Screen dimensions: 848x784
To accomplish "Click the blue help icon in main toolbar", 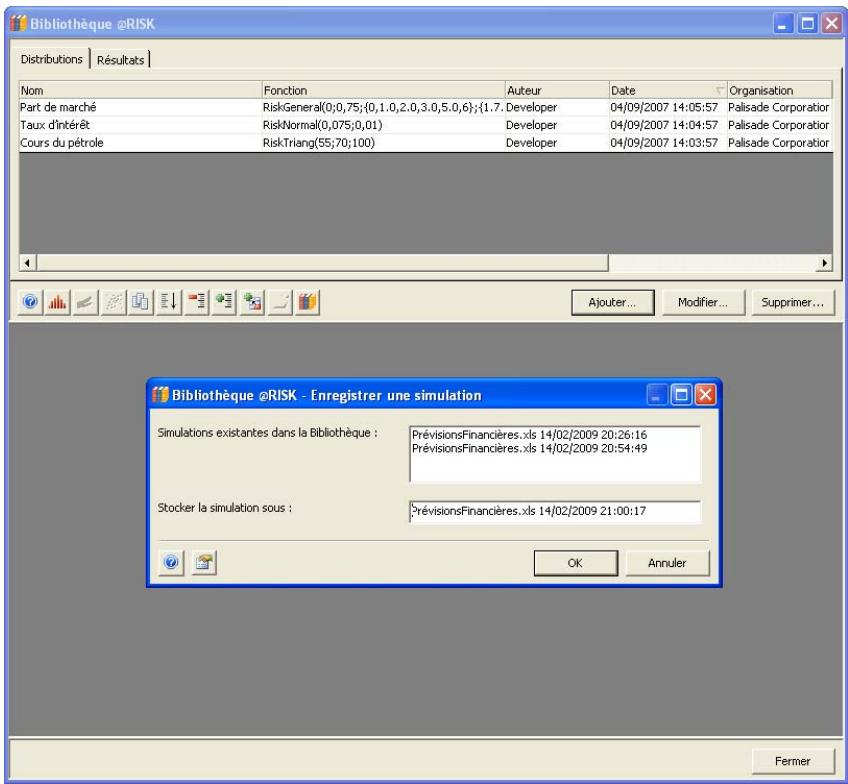I will 30,303.
